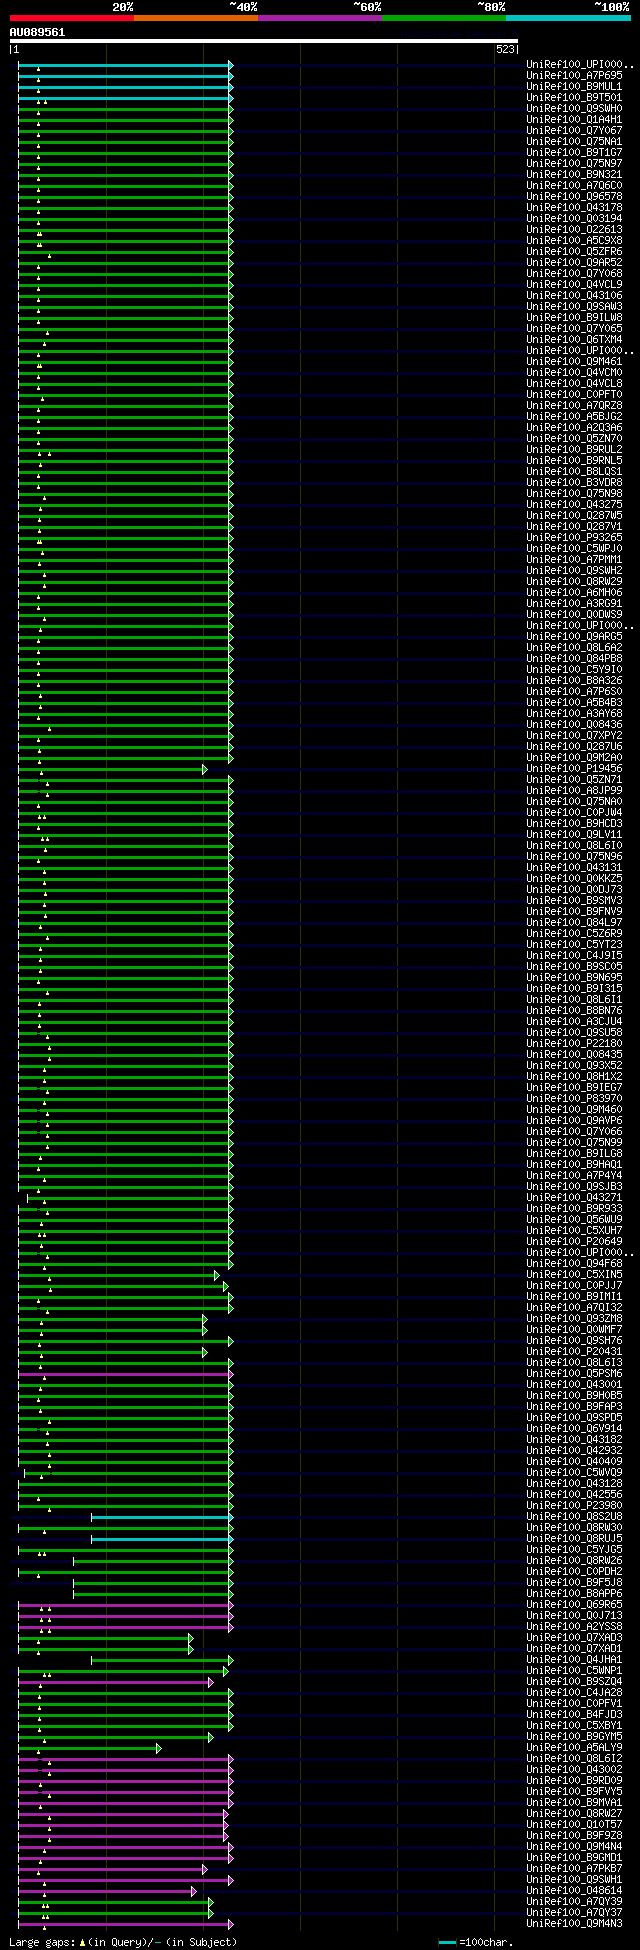
Task: Select hit UniRef100_Q4JHA1
Action: (x=574, y=1659)
